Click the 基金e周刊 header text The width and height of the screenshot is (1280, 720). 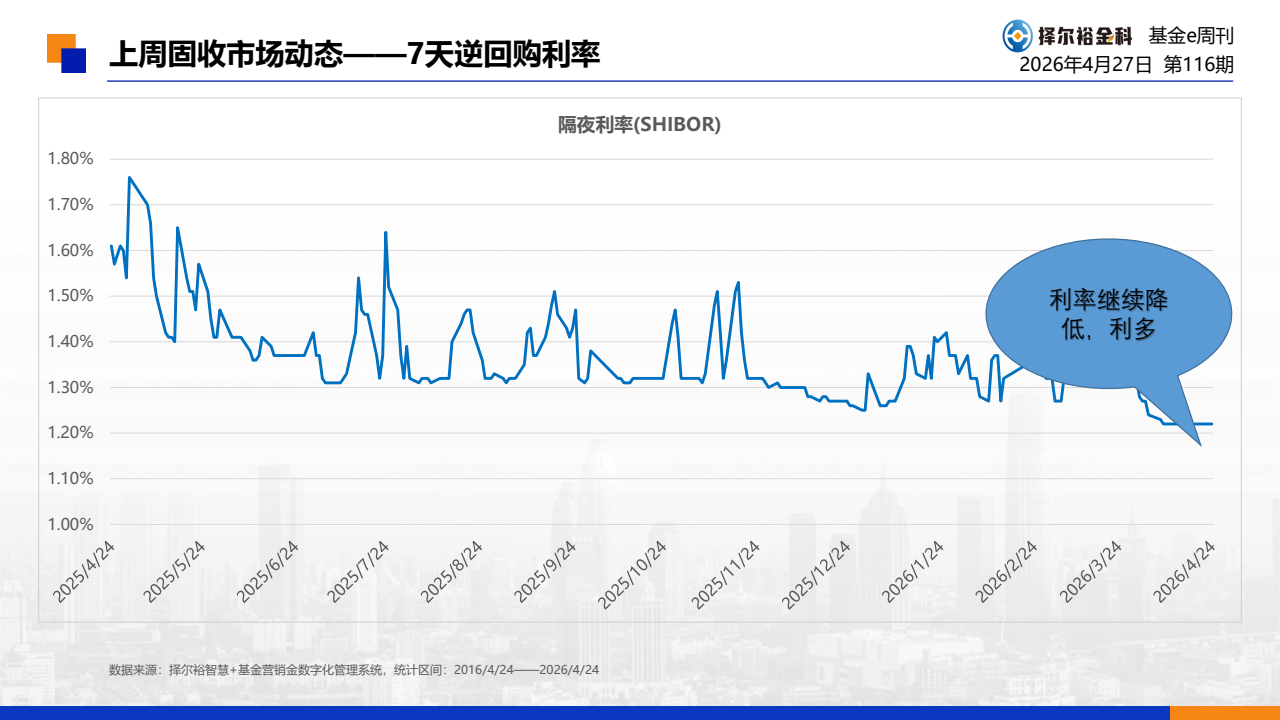(1190, 36)
